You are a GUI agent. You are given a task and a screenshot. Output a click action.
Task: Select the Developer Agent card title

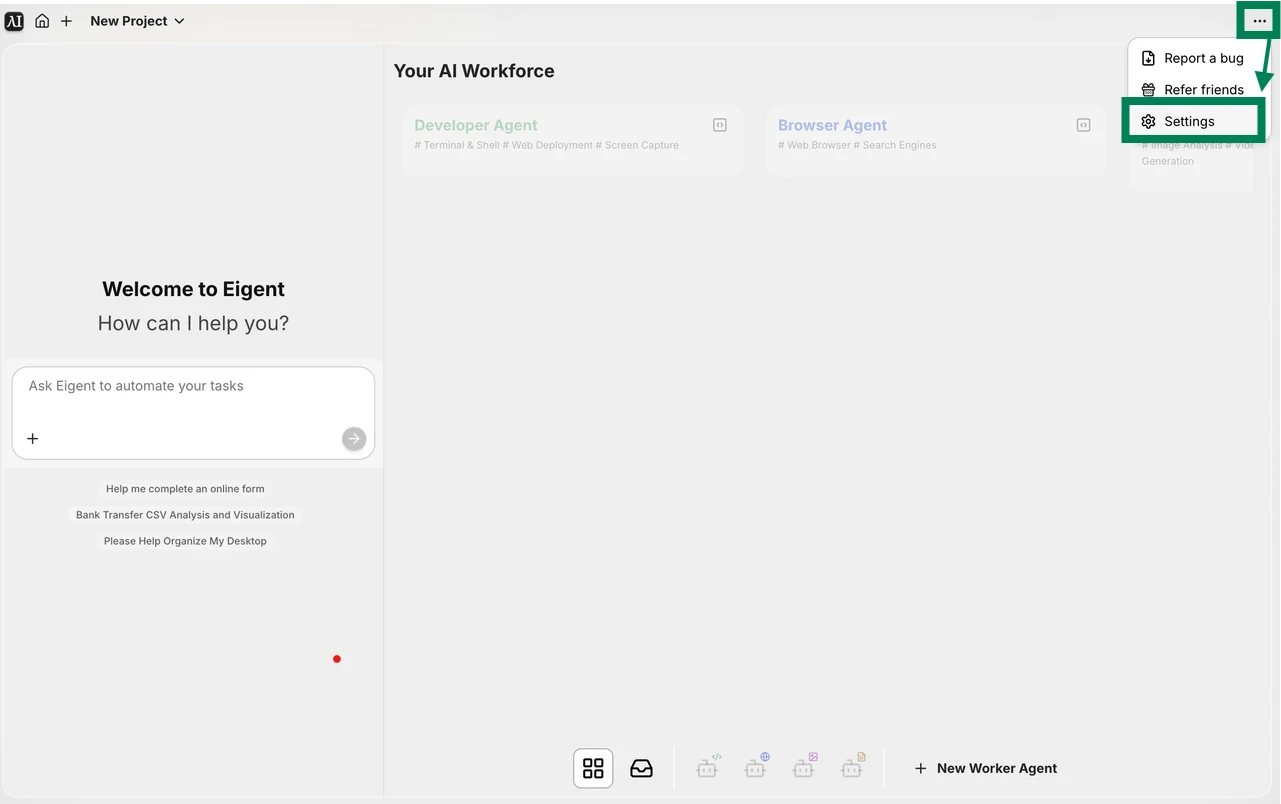[x=476, y=125]
